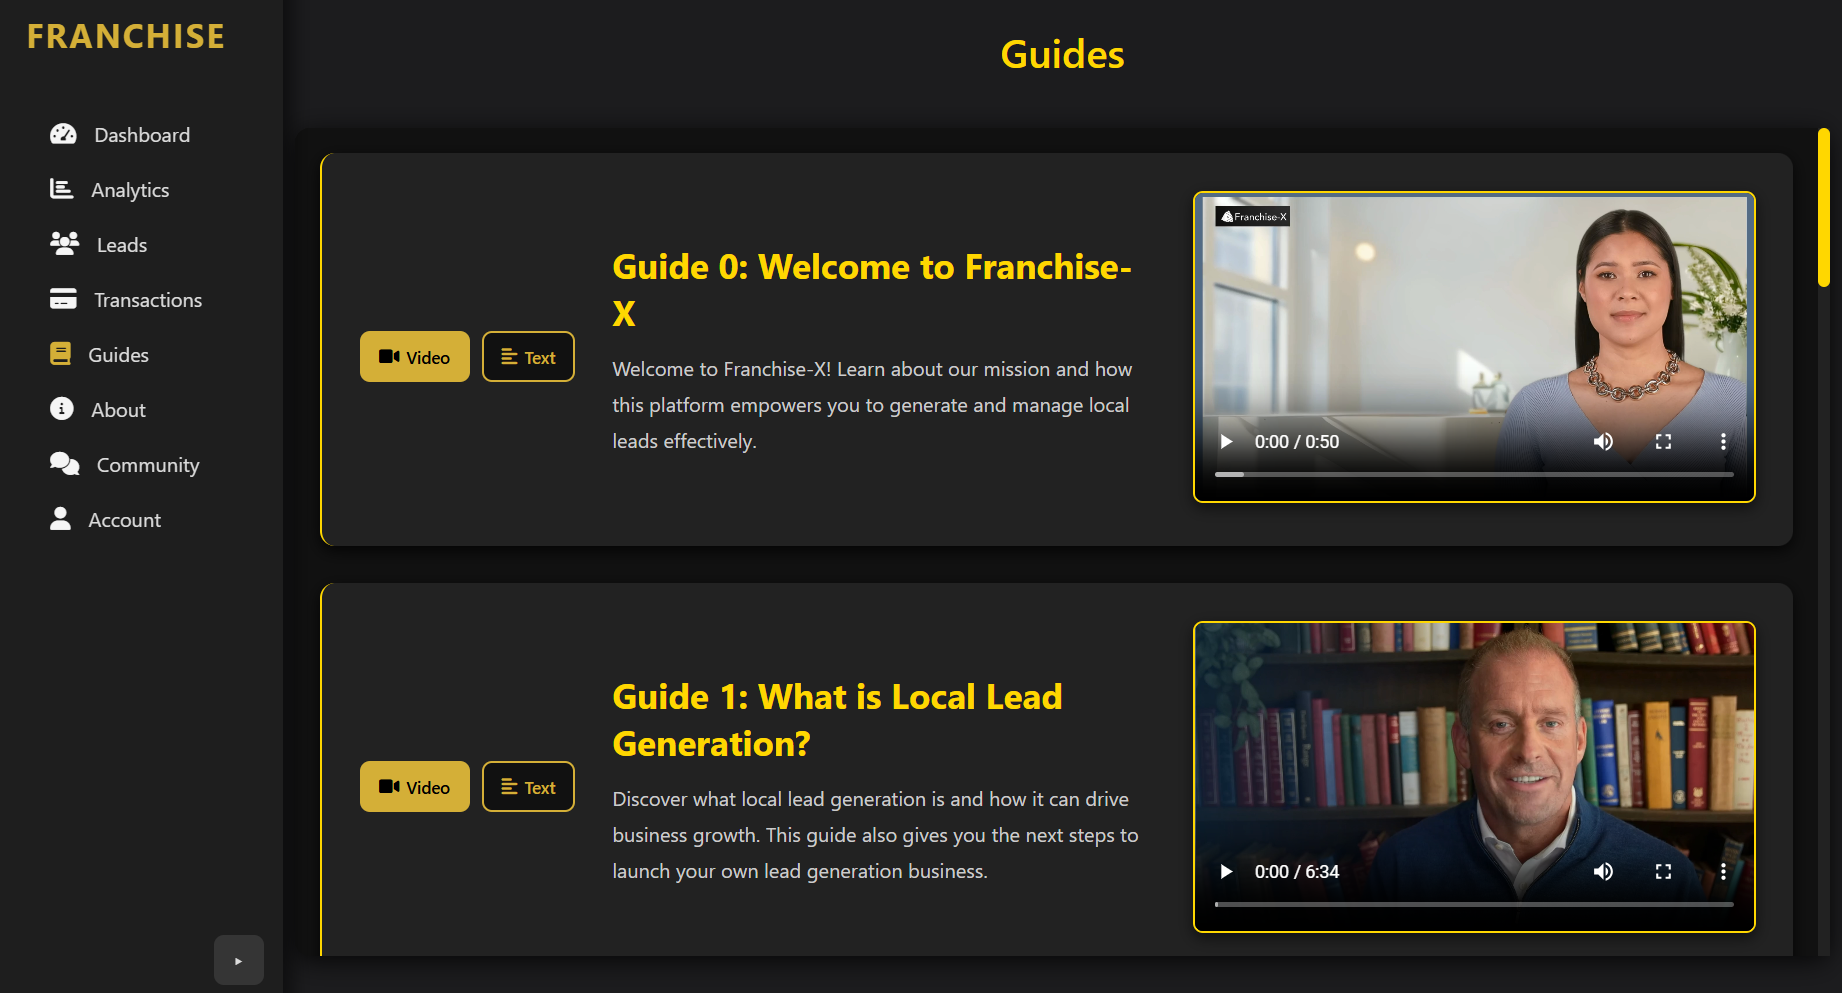1842x993 pixels.
Task: Switch Guide 0 display to Video mode
Action: coord(414,356)
